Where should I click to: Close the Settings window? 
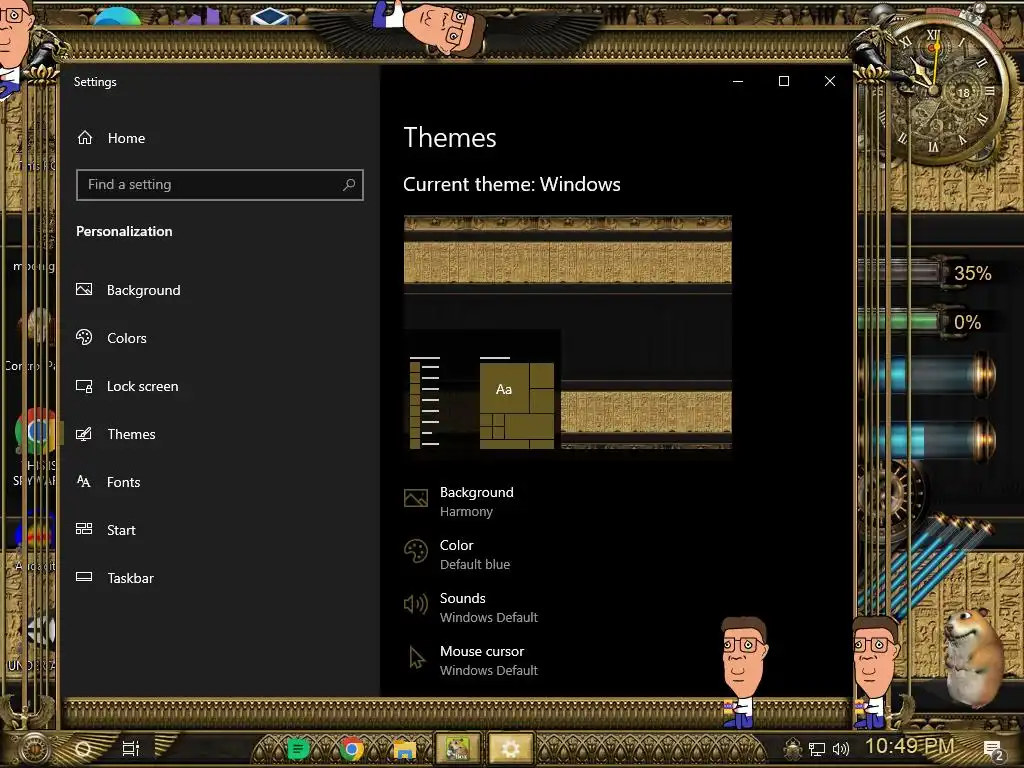click(829, 81)
